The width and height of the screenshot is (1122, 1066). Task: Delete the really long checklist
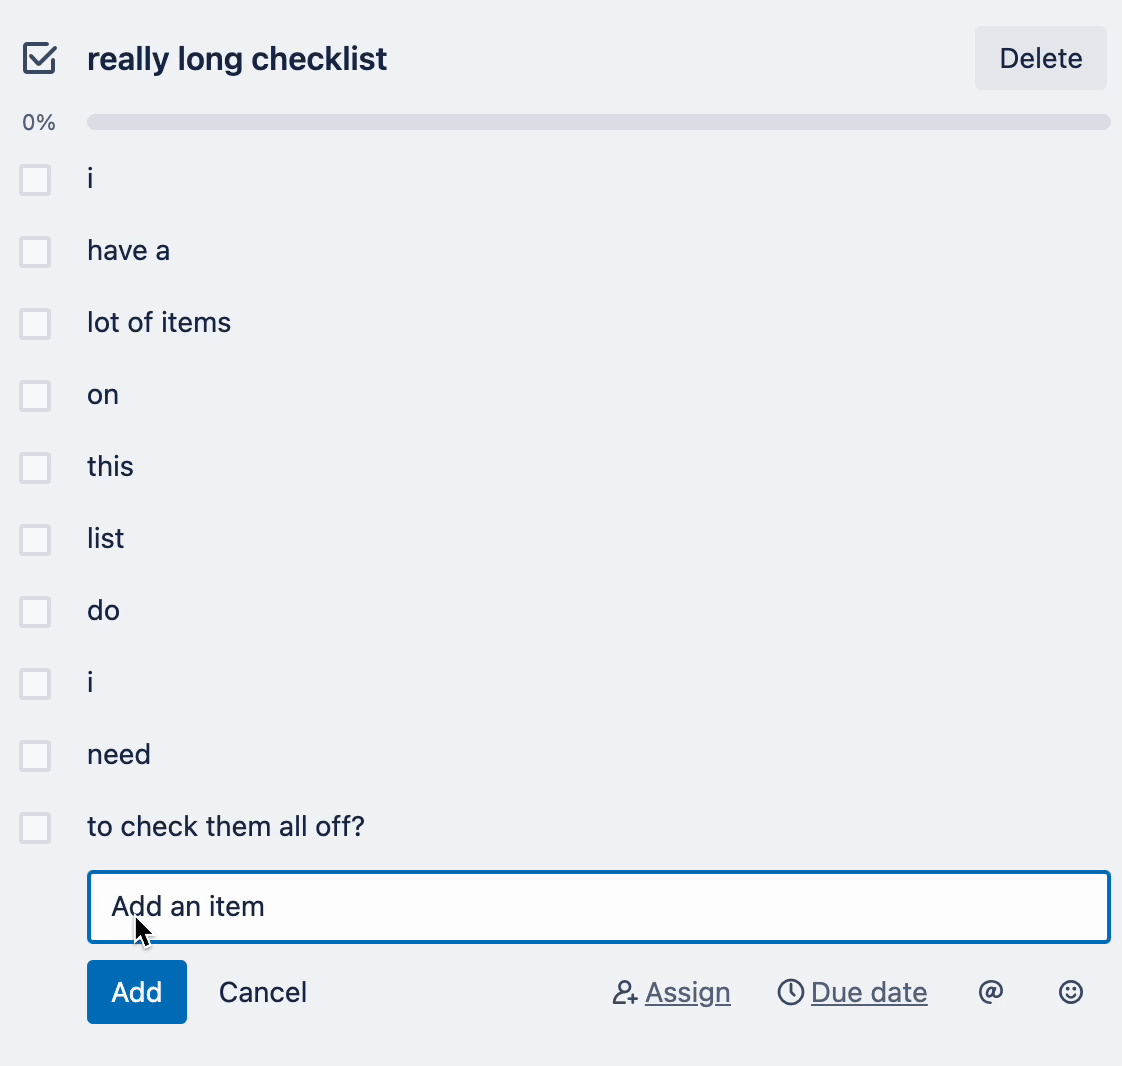1040,58
